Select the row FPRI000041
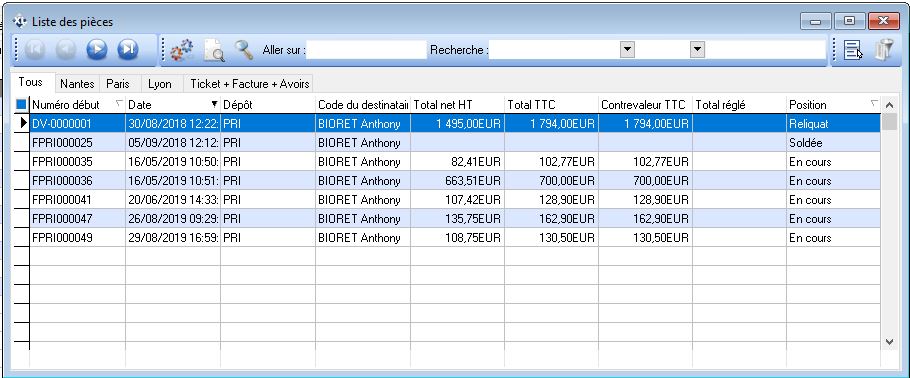The width and height of the screenshot is (910, 378). point(455,200)
